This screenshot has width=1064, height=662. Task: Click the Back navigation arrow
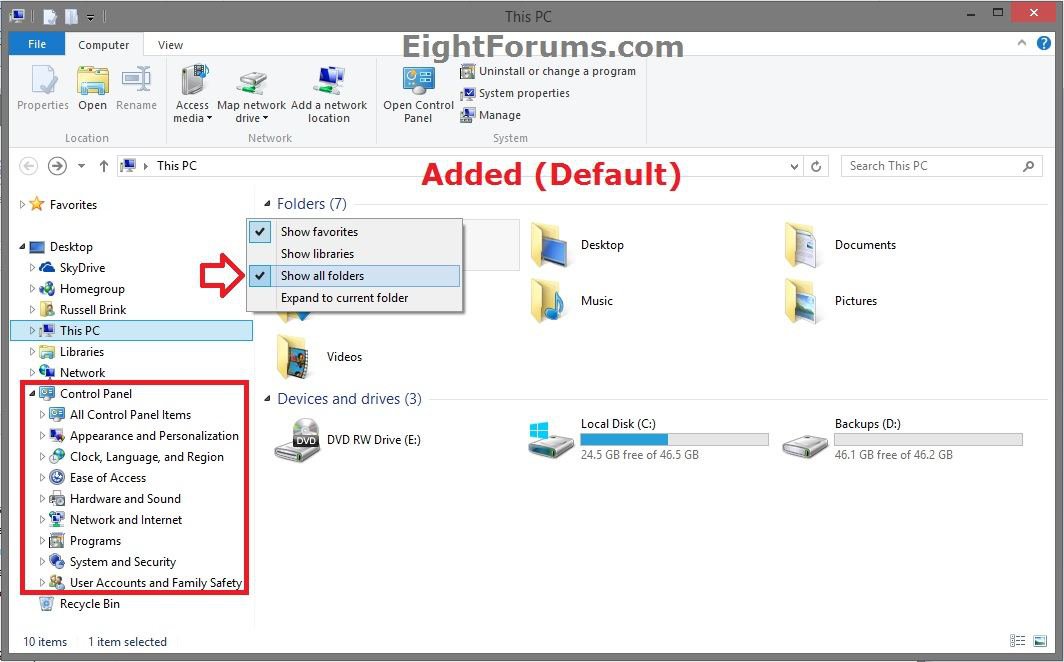28,166
